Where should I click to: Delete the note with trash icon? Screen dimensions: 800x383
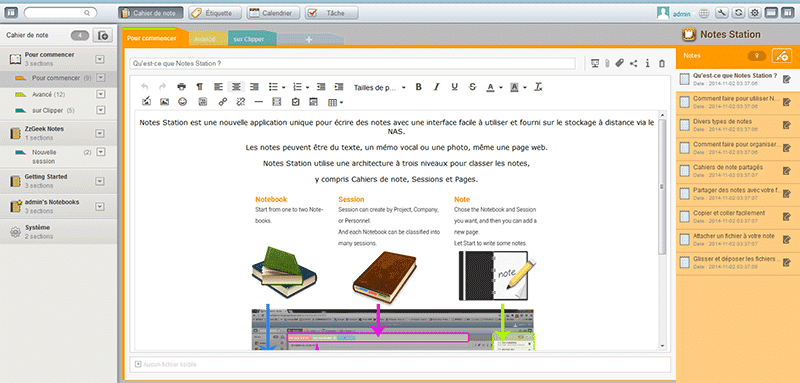tap(662, 63)
